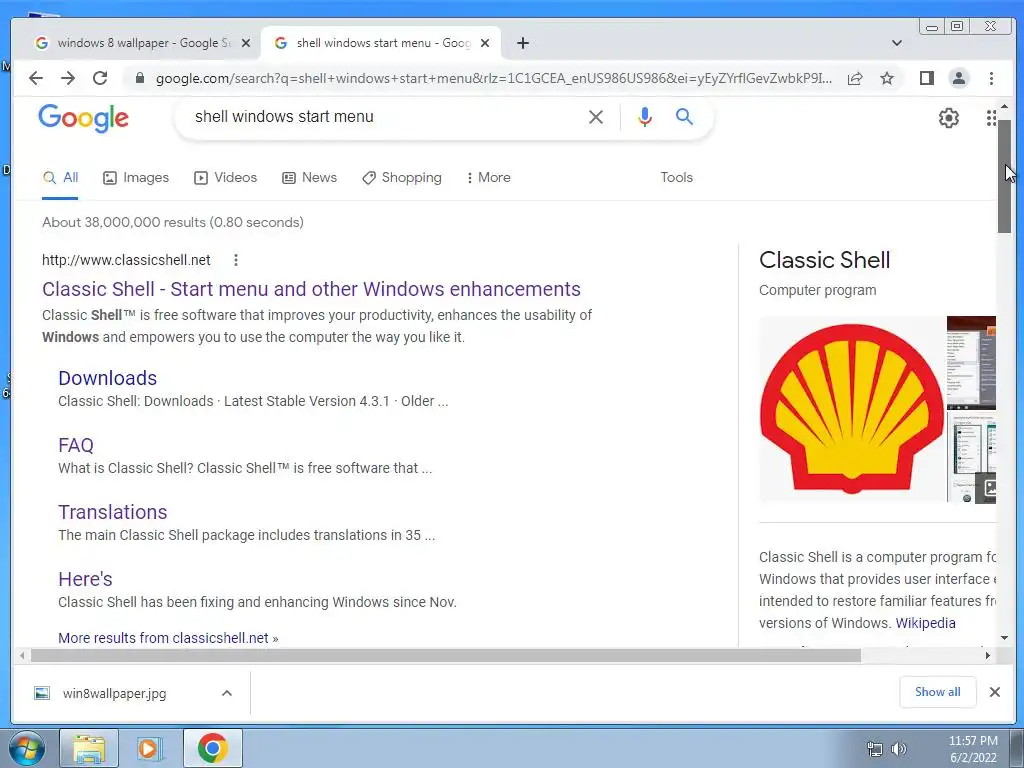
Task: Click the http://www.classicshell.net URL text
Action: (x=126, y=260)
